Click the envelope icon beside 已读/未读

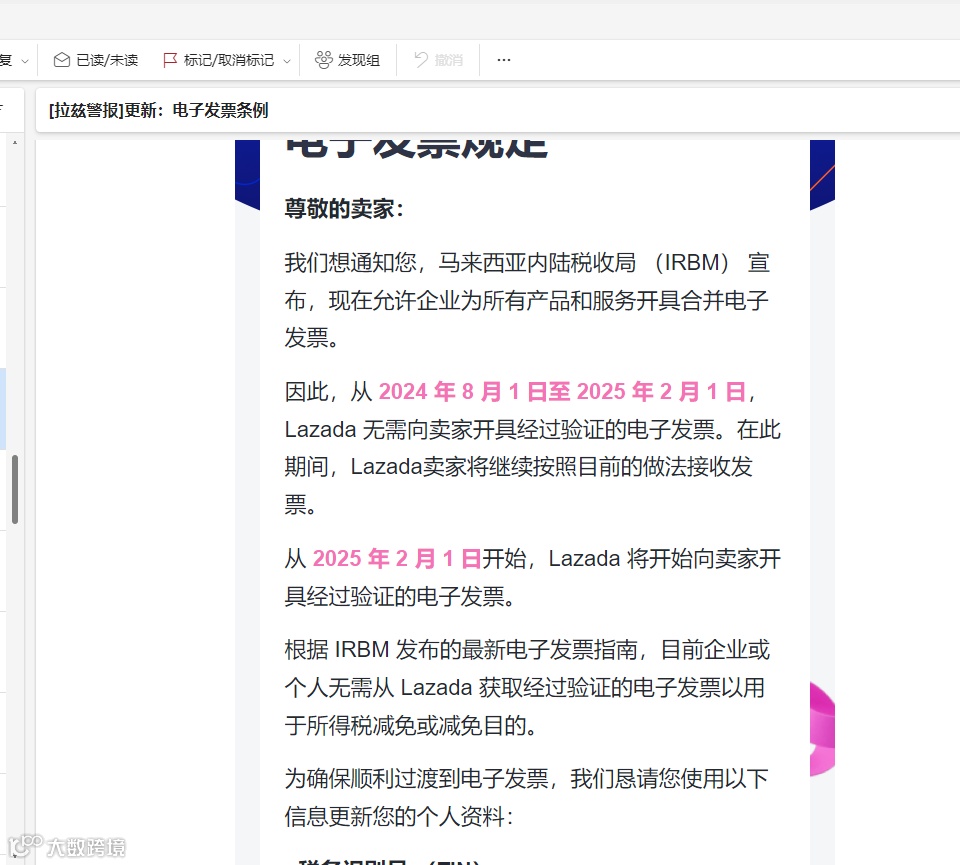pyautogui.click(x=60, y=60)
